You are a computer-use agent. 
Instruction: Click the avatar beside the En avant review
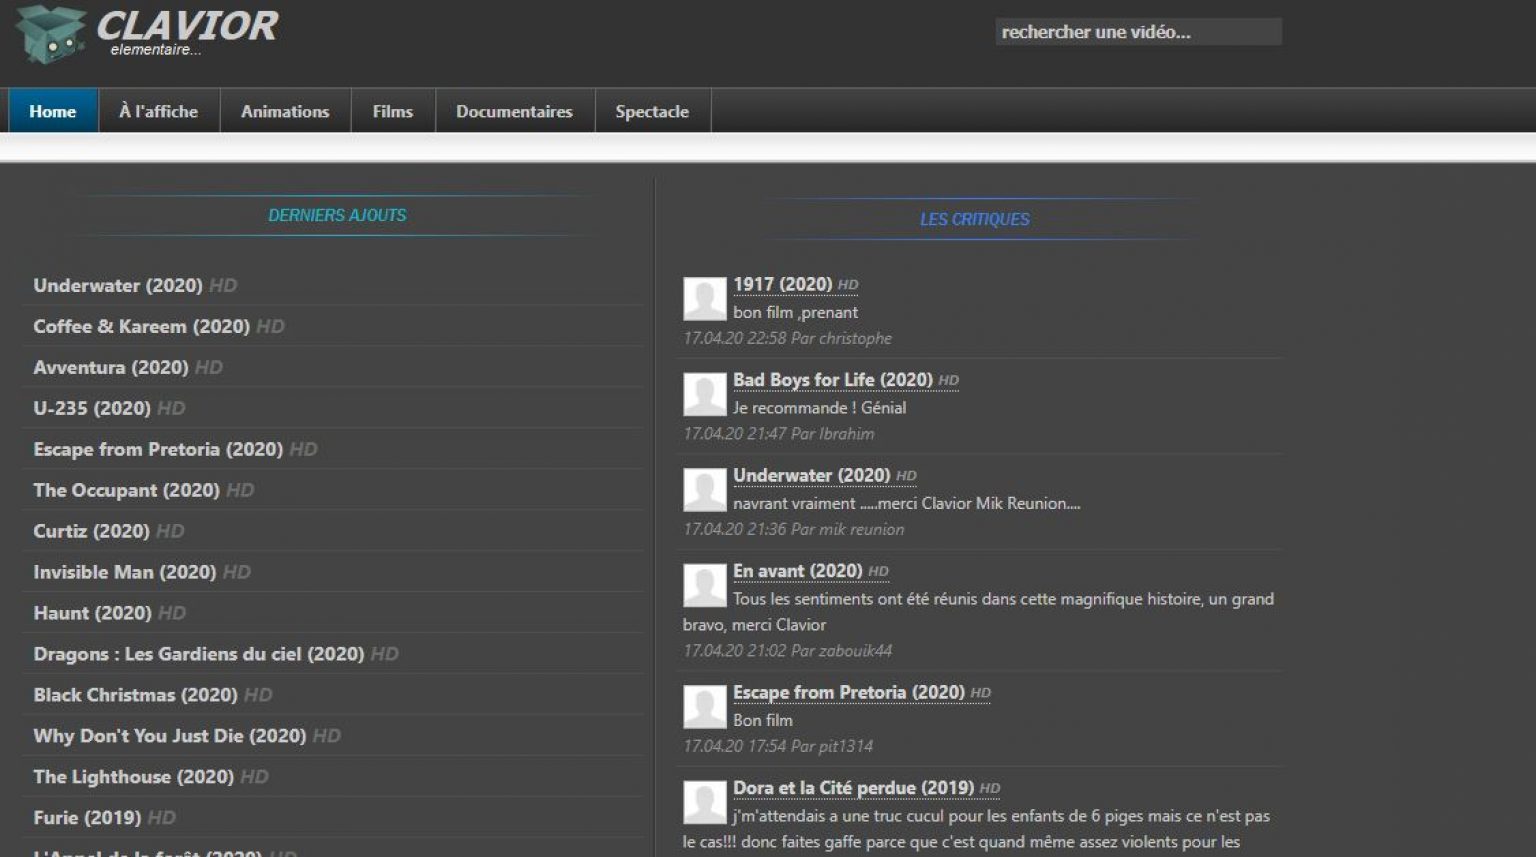704,585
